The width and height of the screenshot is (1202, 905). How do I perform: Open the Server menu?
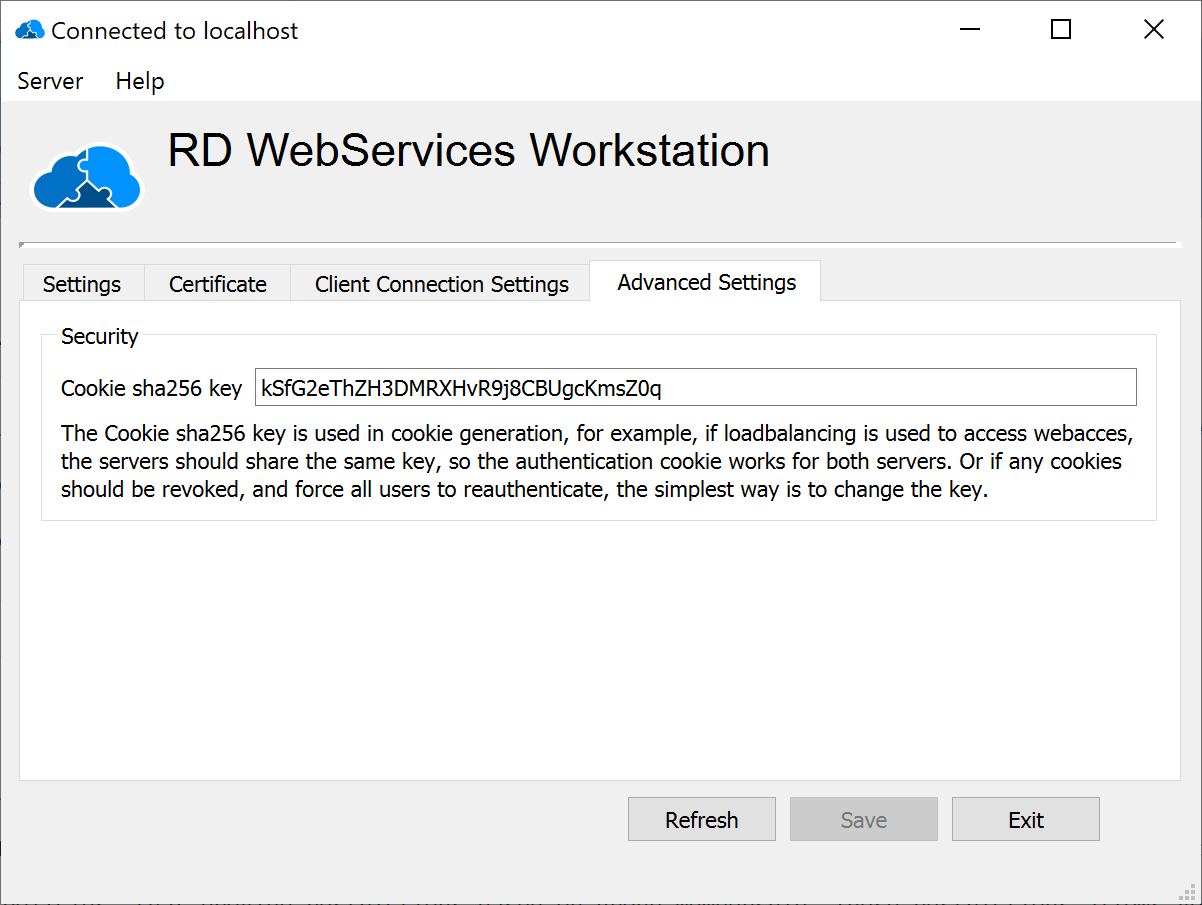pyautogui.click(x=50, y=81)
